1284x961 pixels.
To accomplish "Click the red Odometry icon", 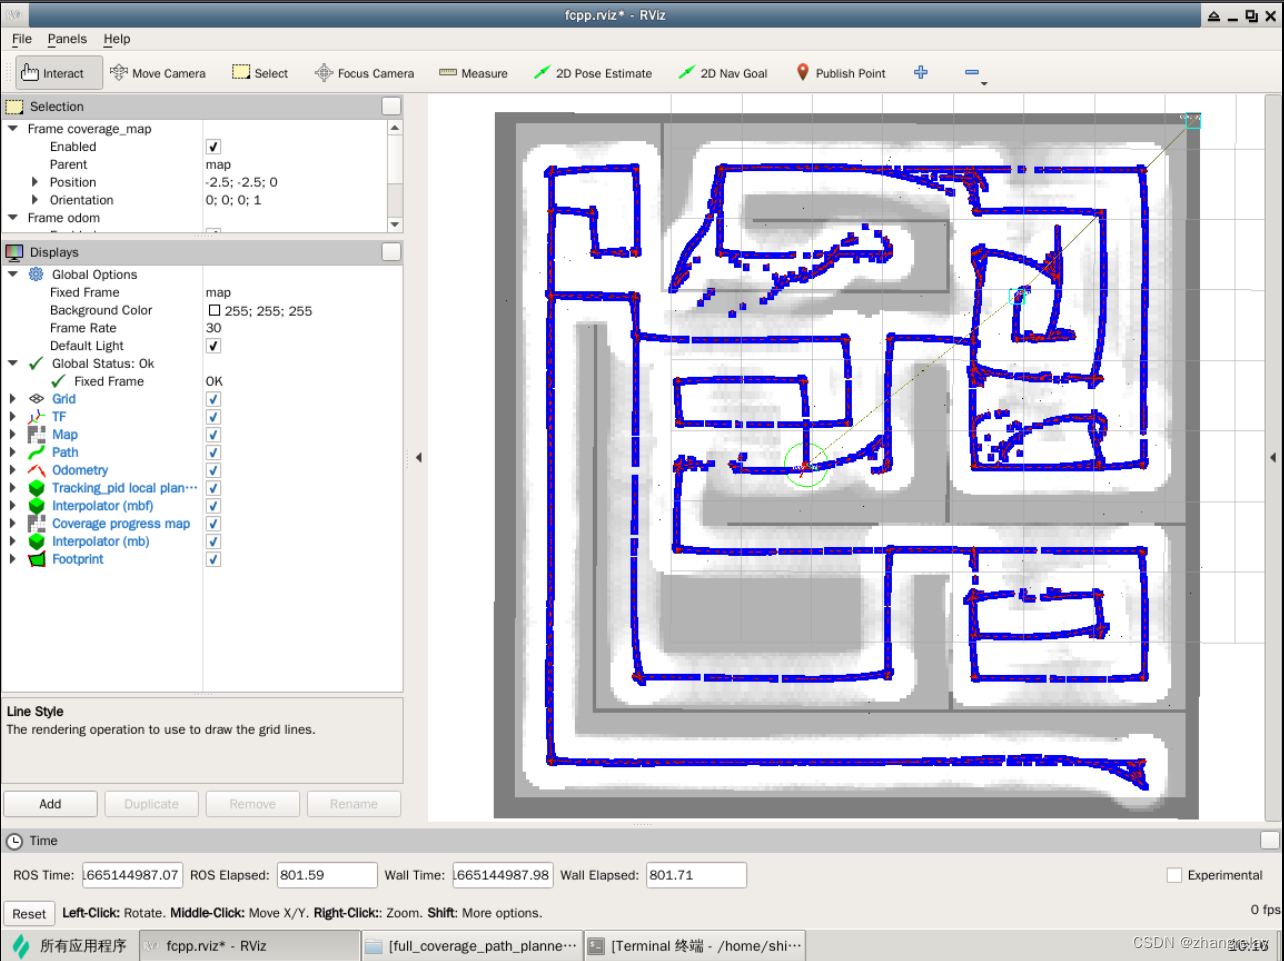I will [x=36, y=470].
